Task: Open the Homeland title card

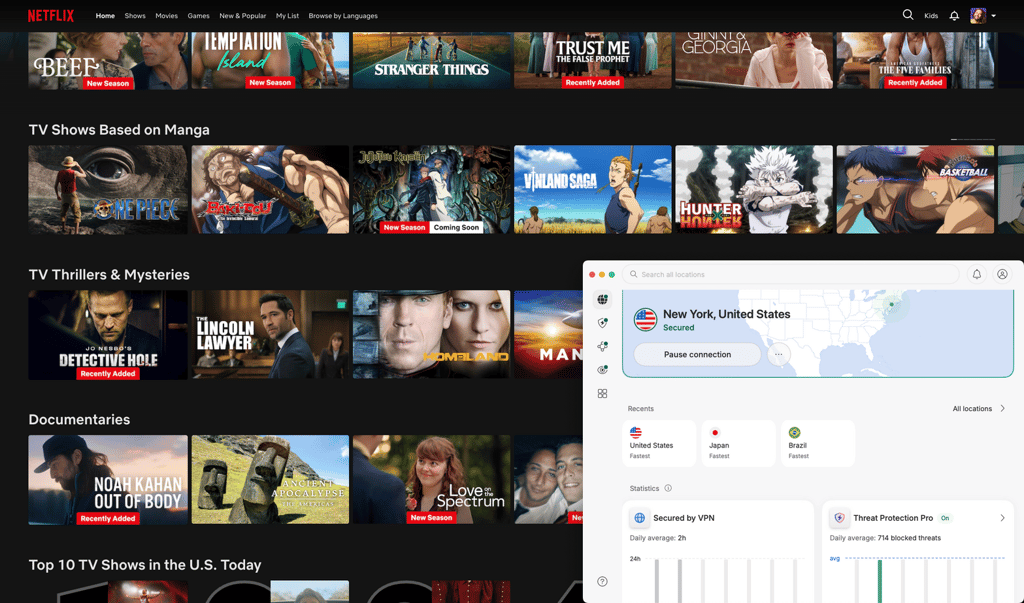Action: pos(432,334)
